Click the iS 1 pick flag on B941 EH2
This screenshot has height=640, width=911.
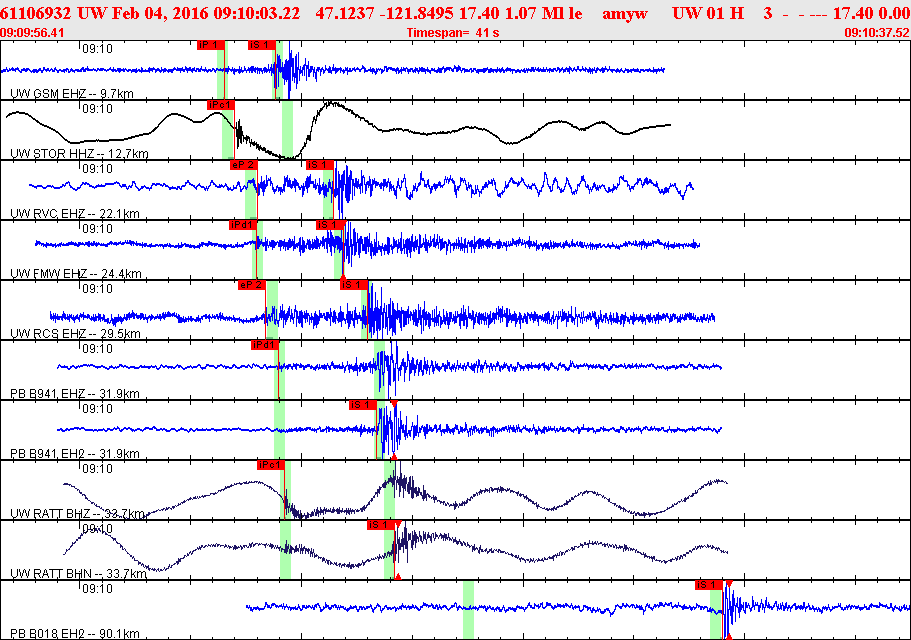click(x=363, y=405)
